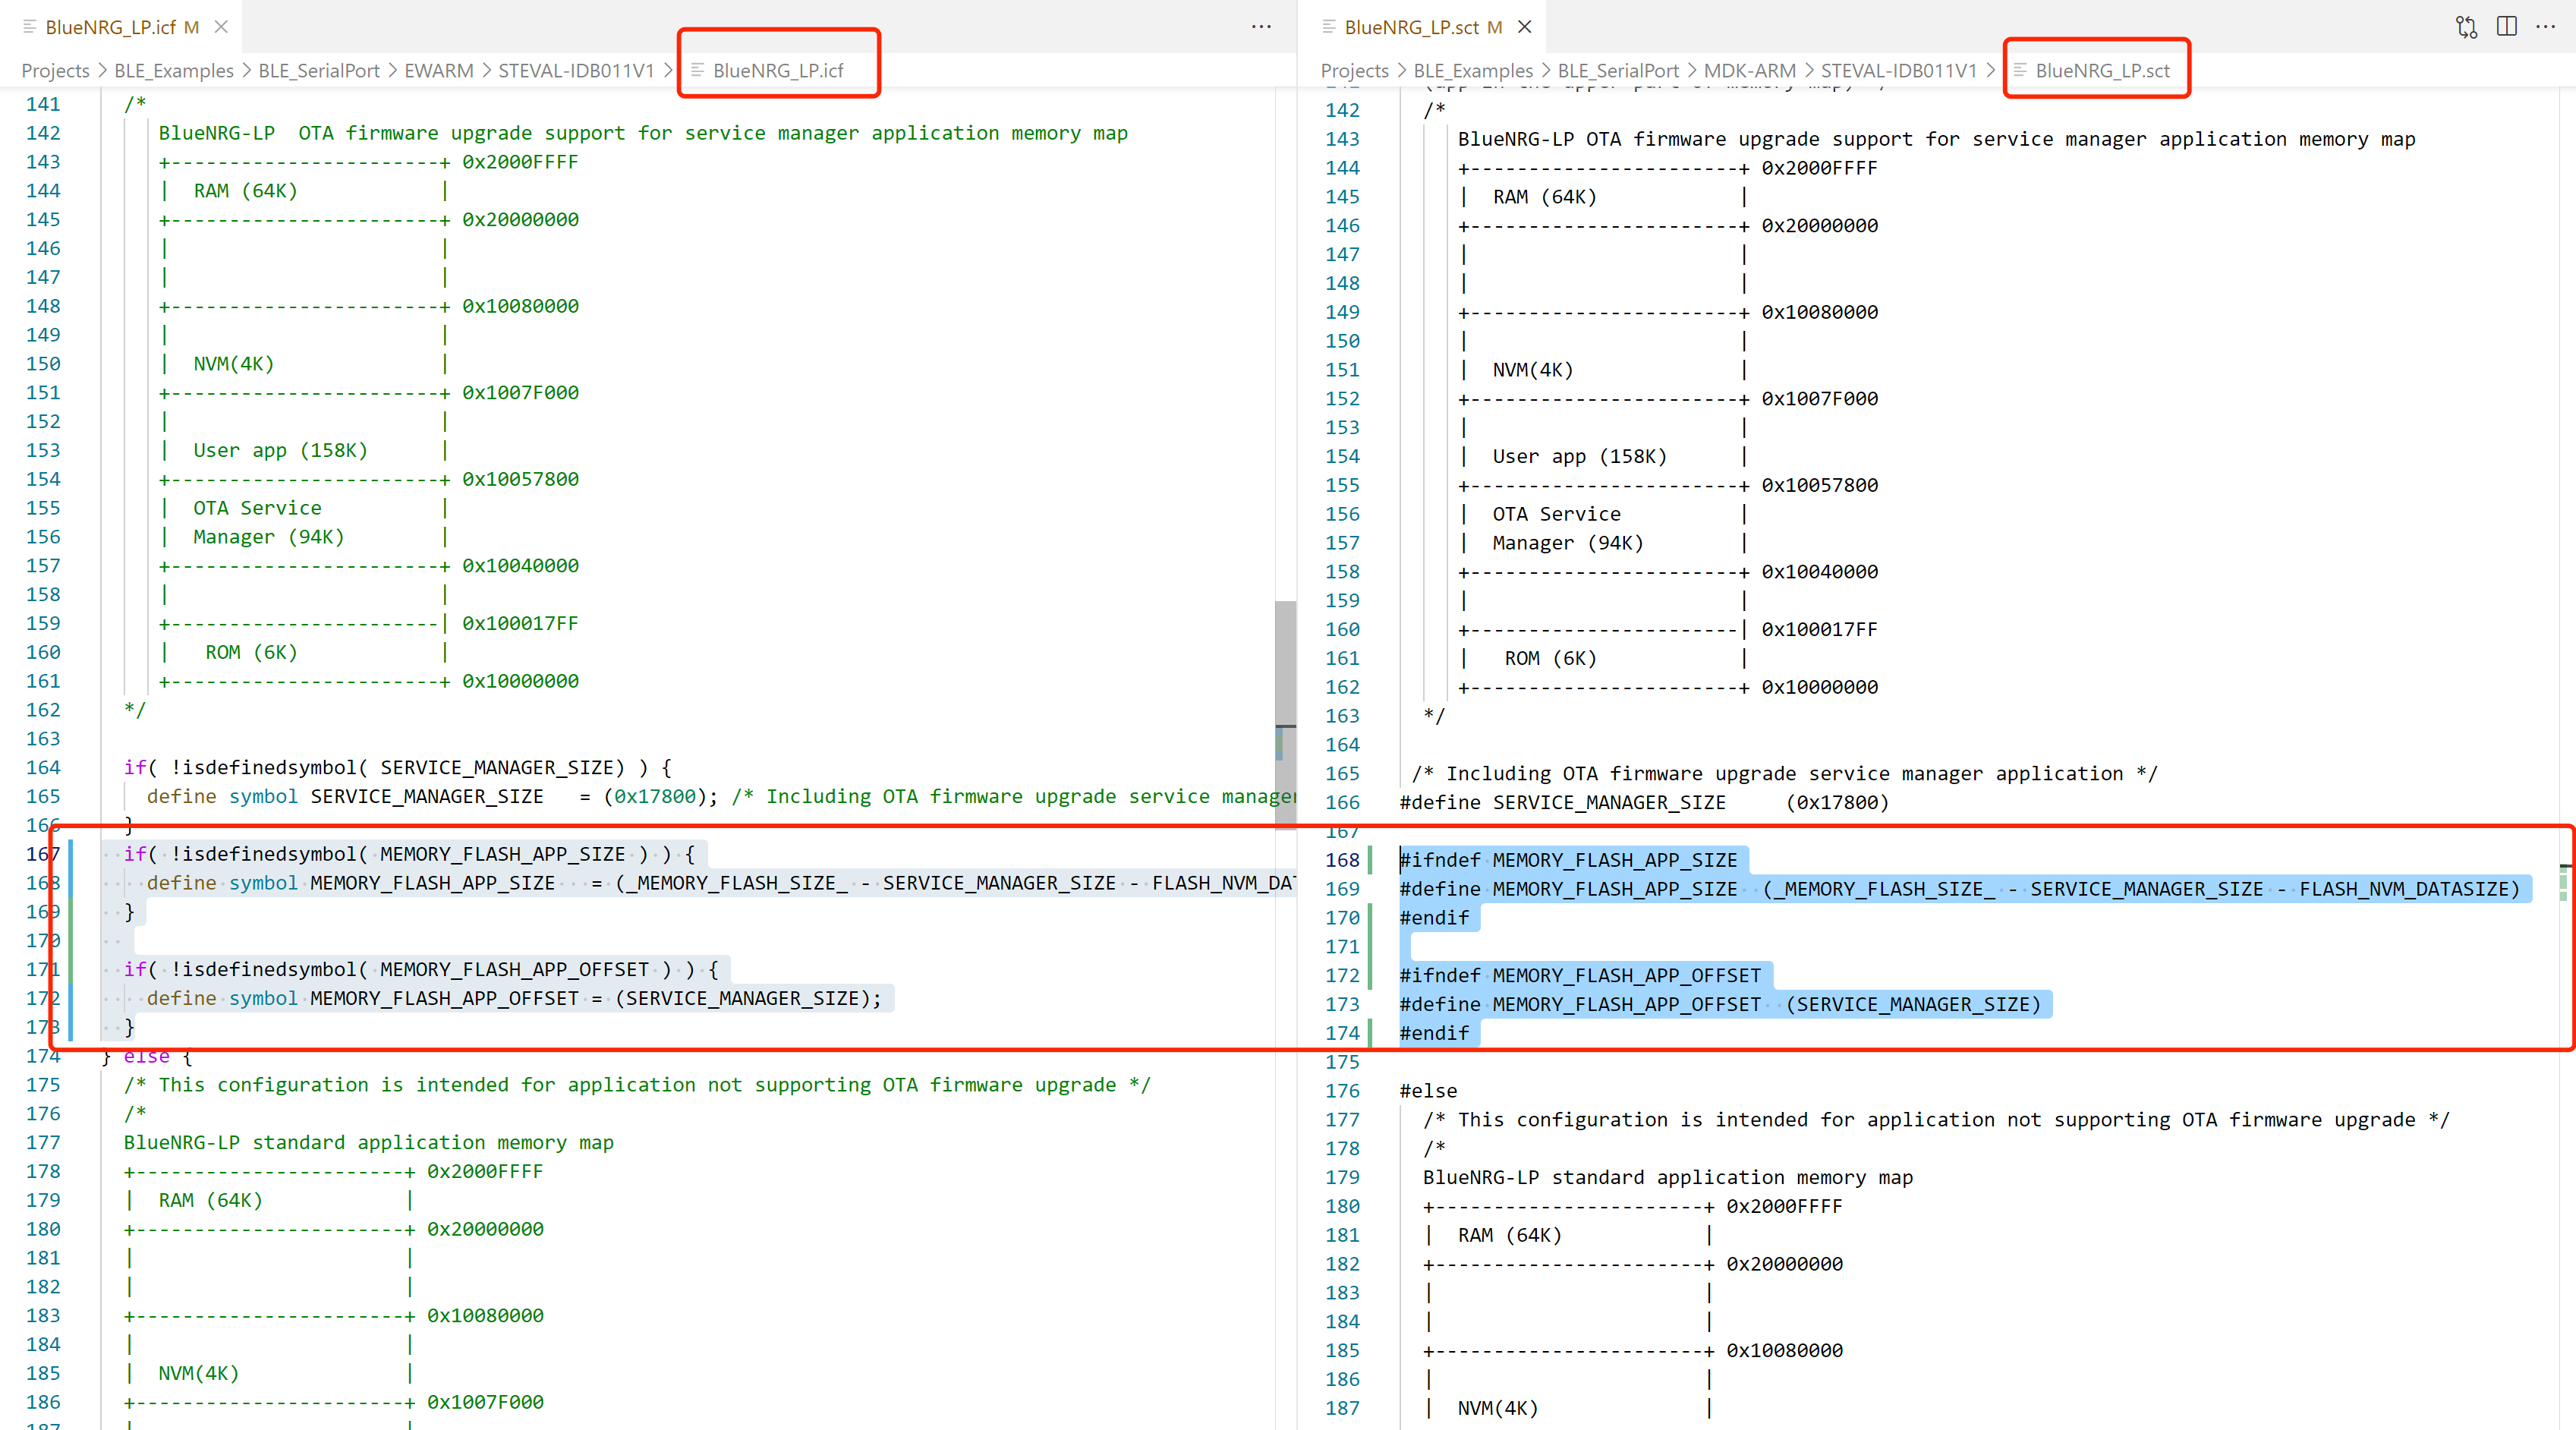Click '#ifndef MEMORY_FLASH_APP_OFFSET' line in right editor
Image resolution: width=2576 pixels, height=1430 pixels.
[1580, 975]
